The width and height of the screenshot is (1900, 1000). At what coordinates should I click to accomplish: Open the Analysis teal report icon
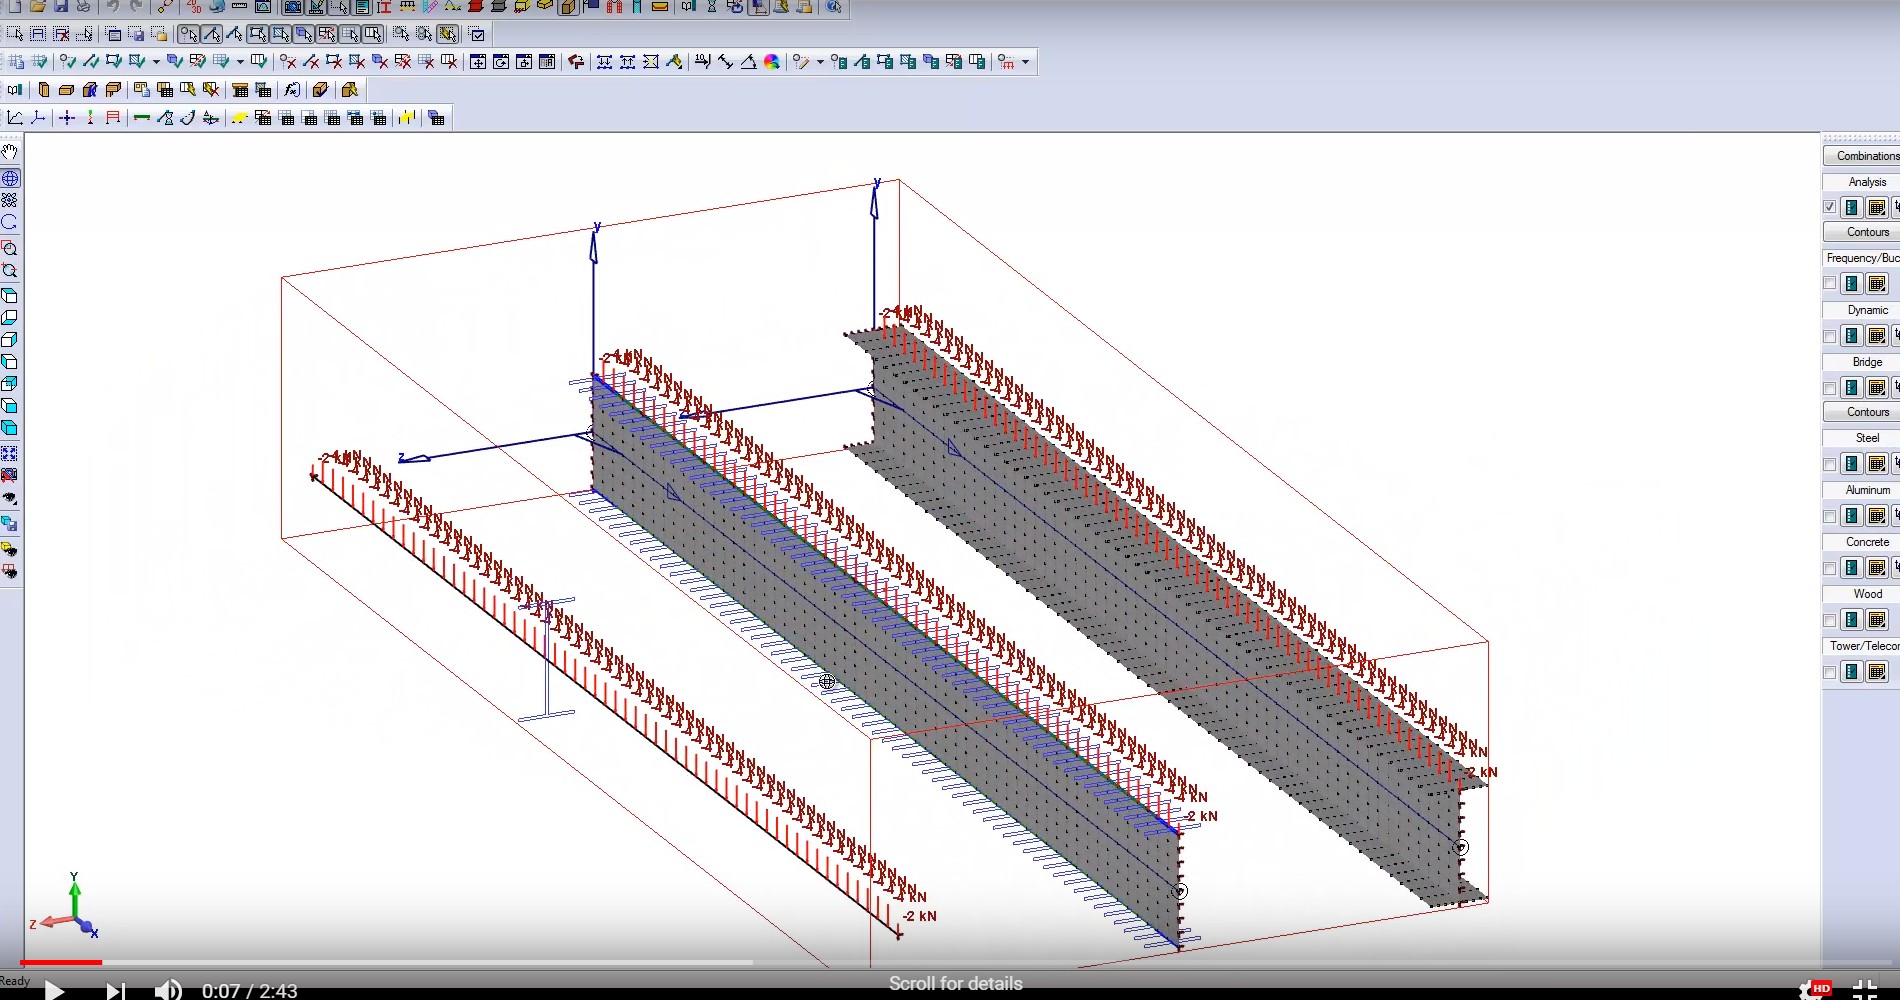coord(1851,207)
